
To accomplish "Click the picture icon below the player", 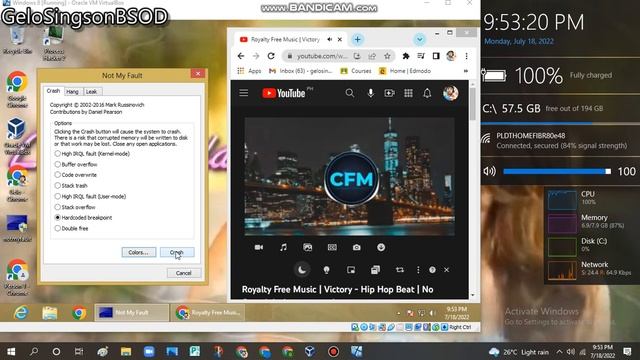I will [x=308, y=247].
